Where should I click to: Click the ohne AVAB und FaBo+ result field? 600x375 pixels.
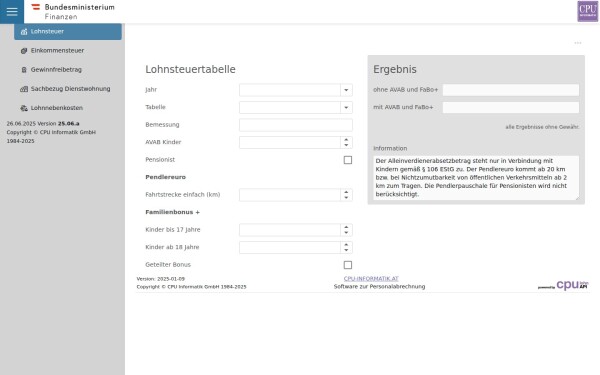point(511,90)
